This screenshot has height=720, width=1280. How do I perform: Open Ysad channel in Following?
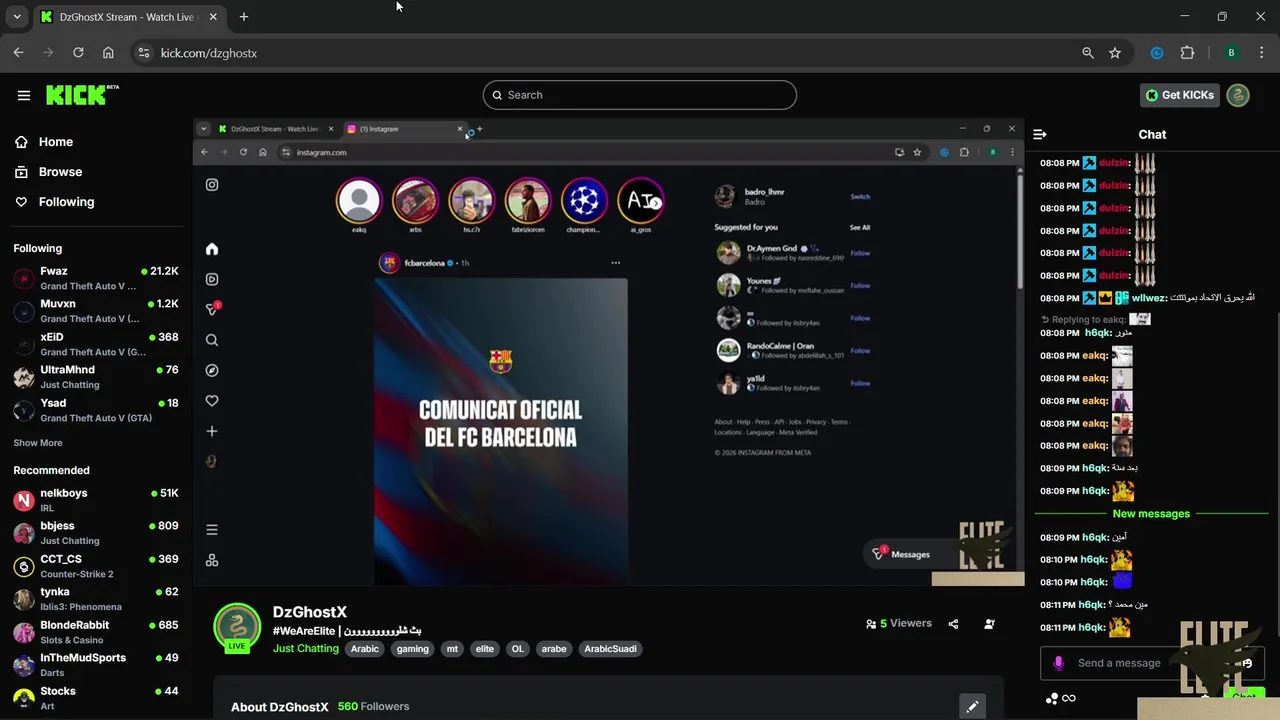97,410
